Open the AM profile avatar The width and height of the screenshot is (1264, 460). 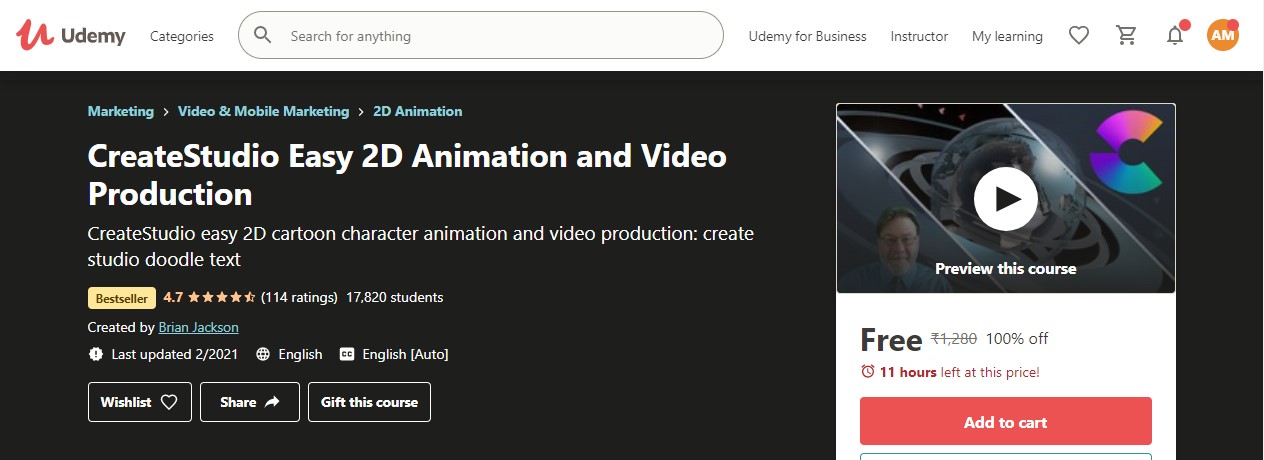click(x=1223, y=36)
